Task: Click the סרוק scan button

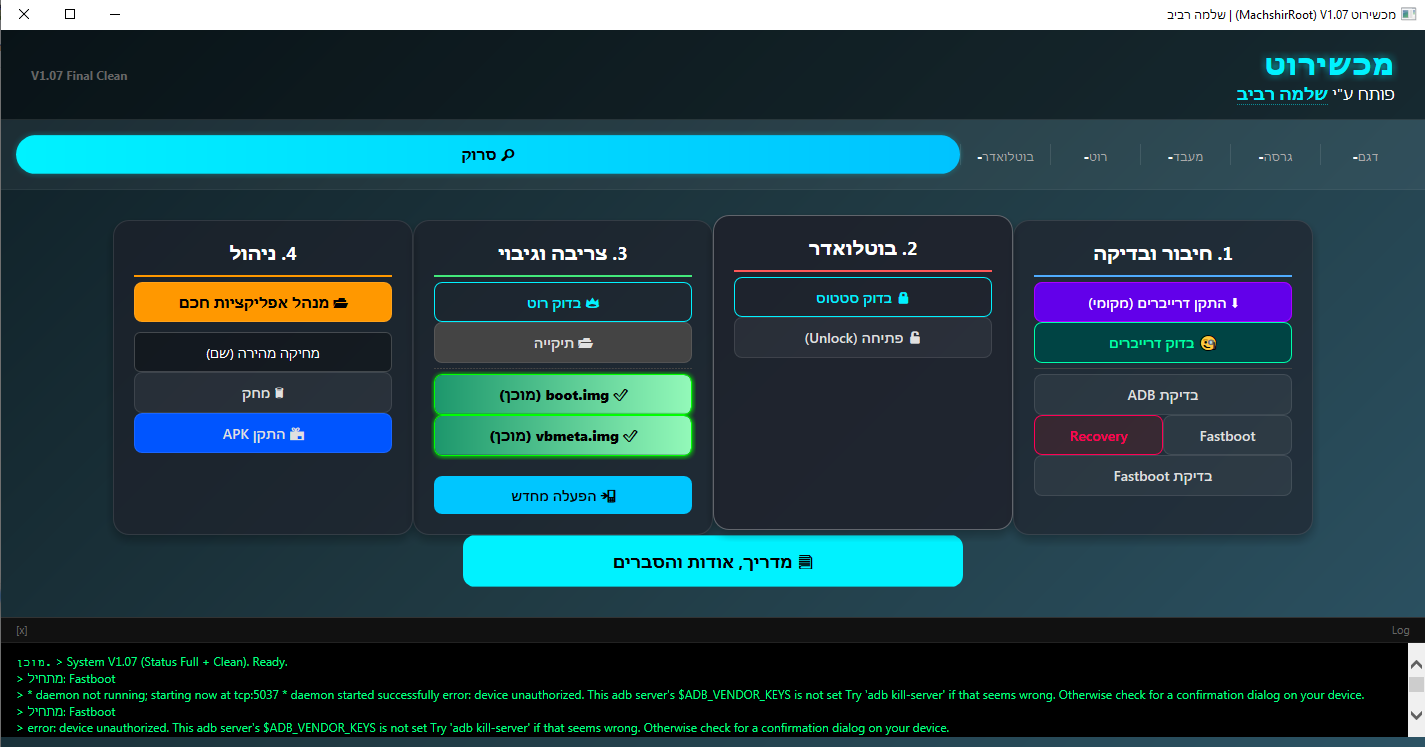Action: (487, 155)
